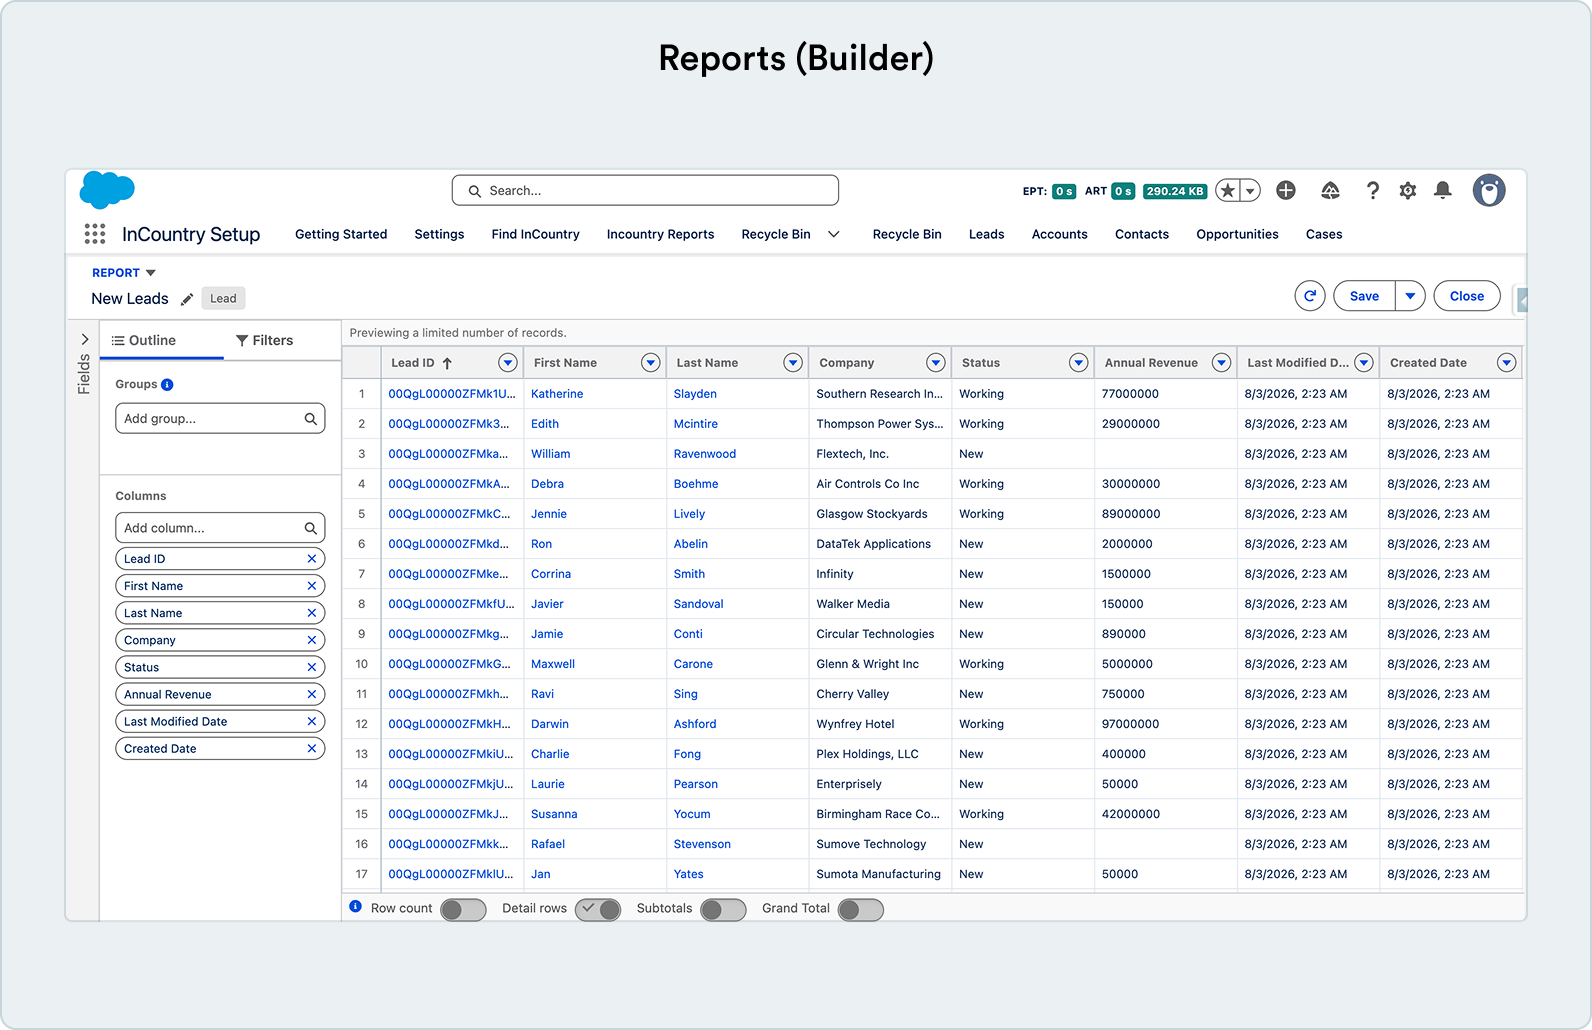This screenshot has height=1030, width=1592.
Task: Open Incountry Reports tab
Action: (x=660, y=234)
